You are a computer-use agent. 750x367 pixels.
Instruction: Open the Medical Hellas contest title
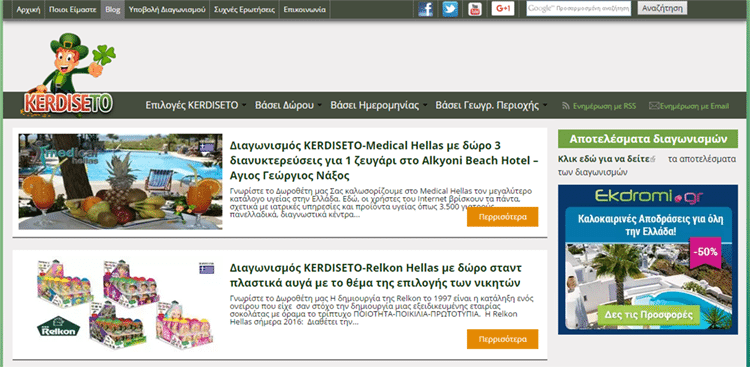tap(384, 160)
